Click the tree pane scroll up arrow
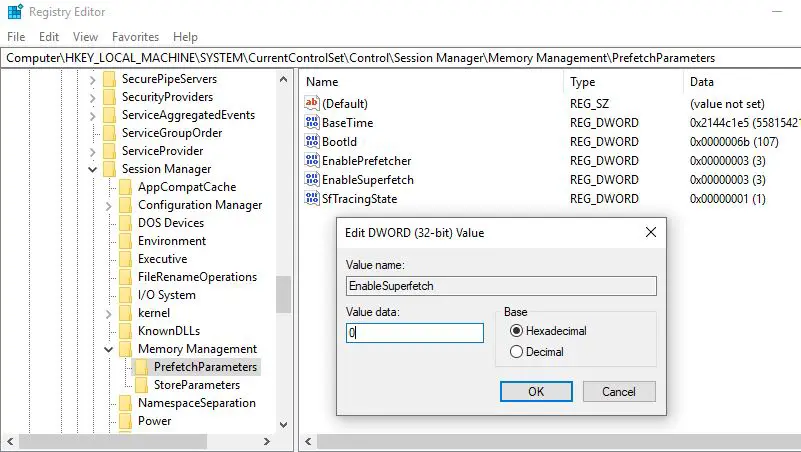The height and width of the screenshot is (452, 801). coord(284,79)
